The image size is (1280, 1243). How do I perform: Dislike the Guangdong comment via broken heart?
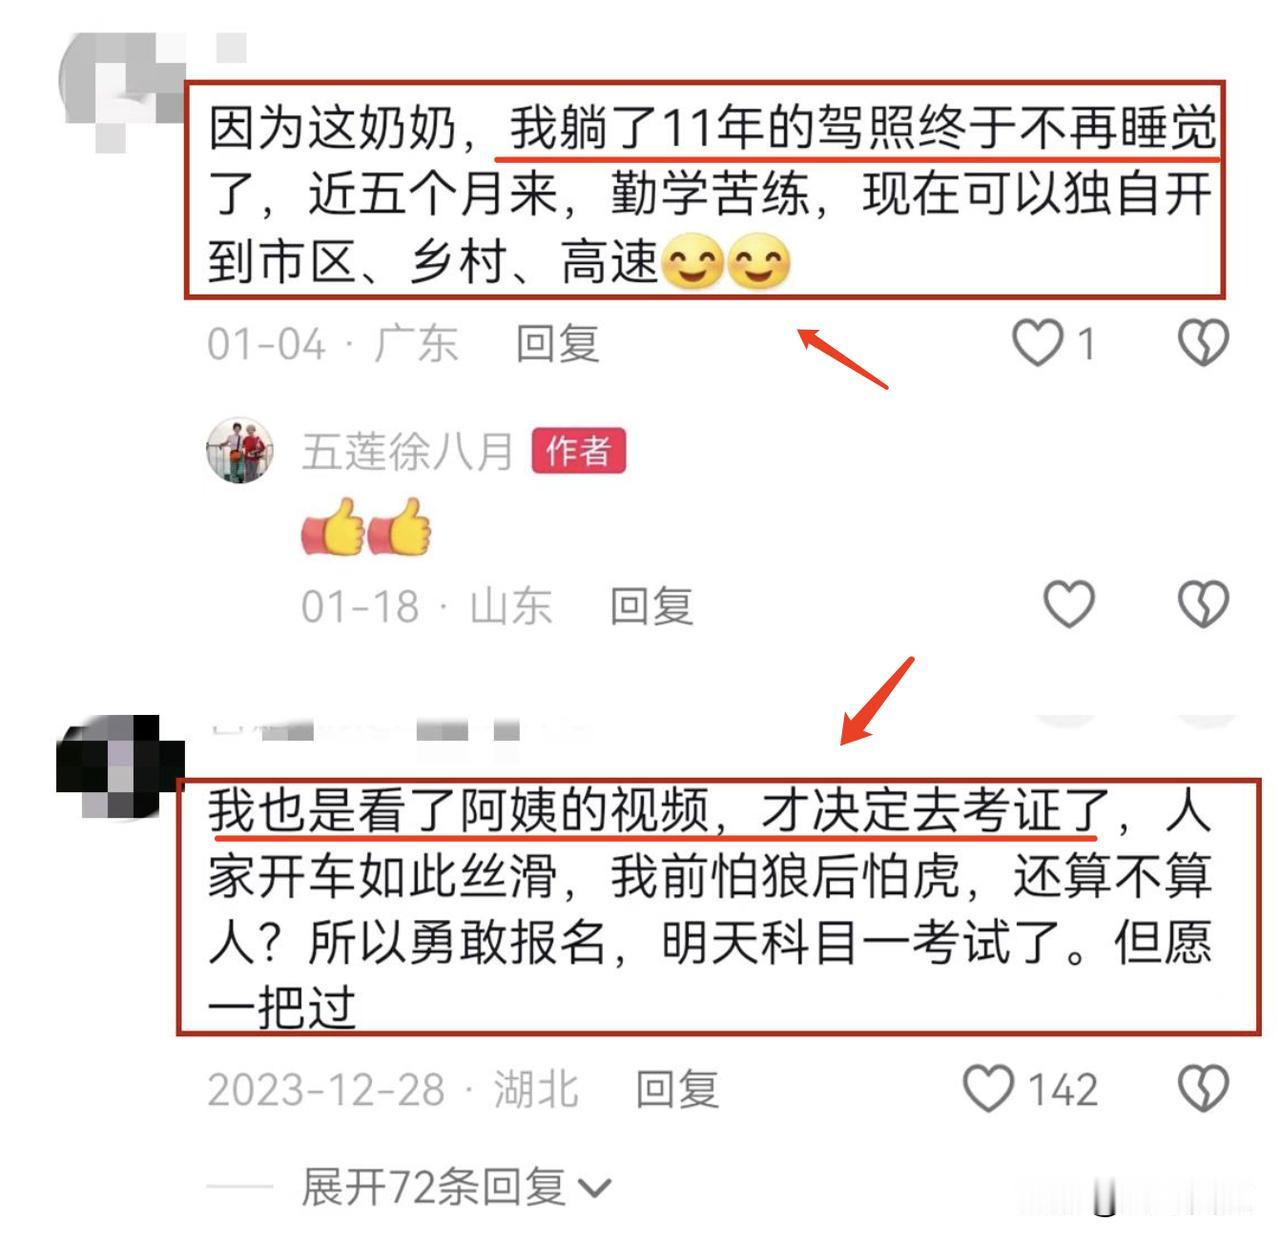tap(1202, 343)
